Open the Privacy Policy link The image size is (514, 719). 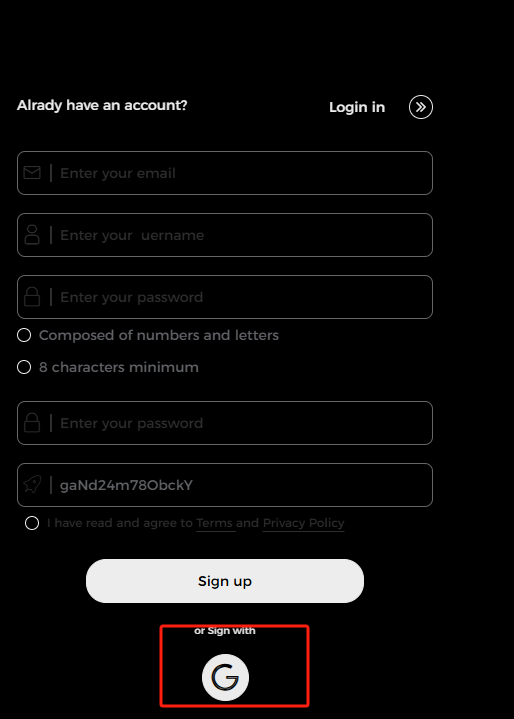pos(304,523)
